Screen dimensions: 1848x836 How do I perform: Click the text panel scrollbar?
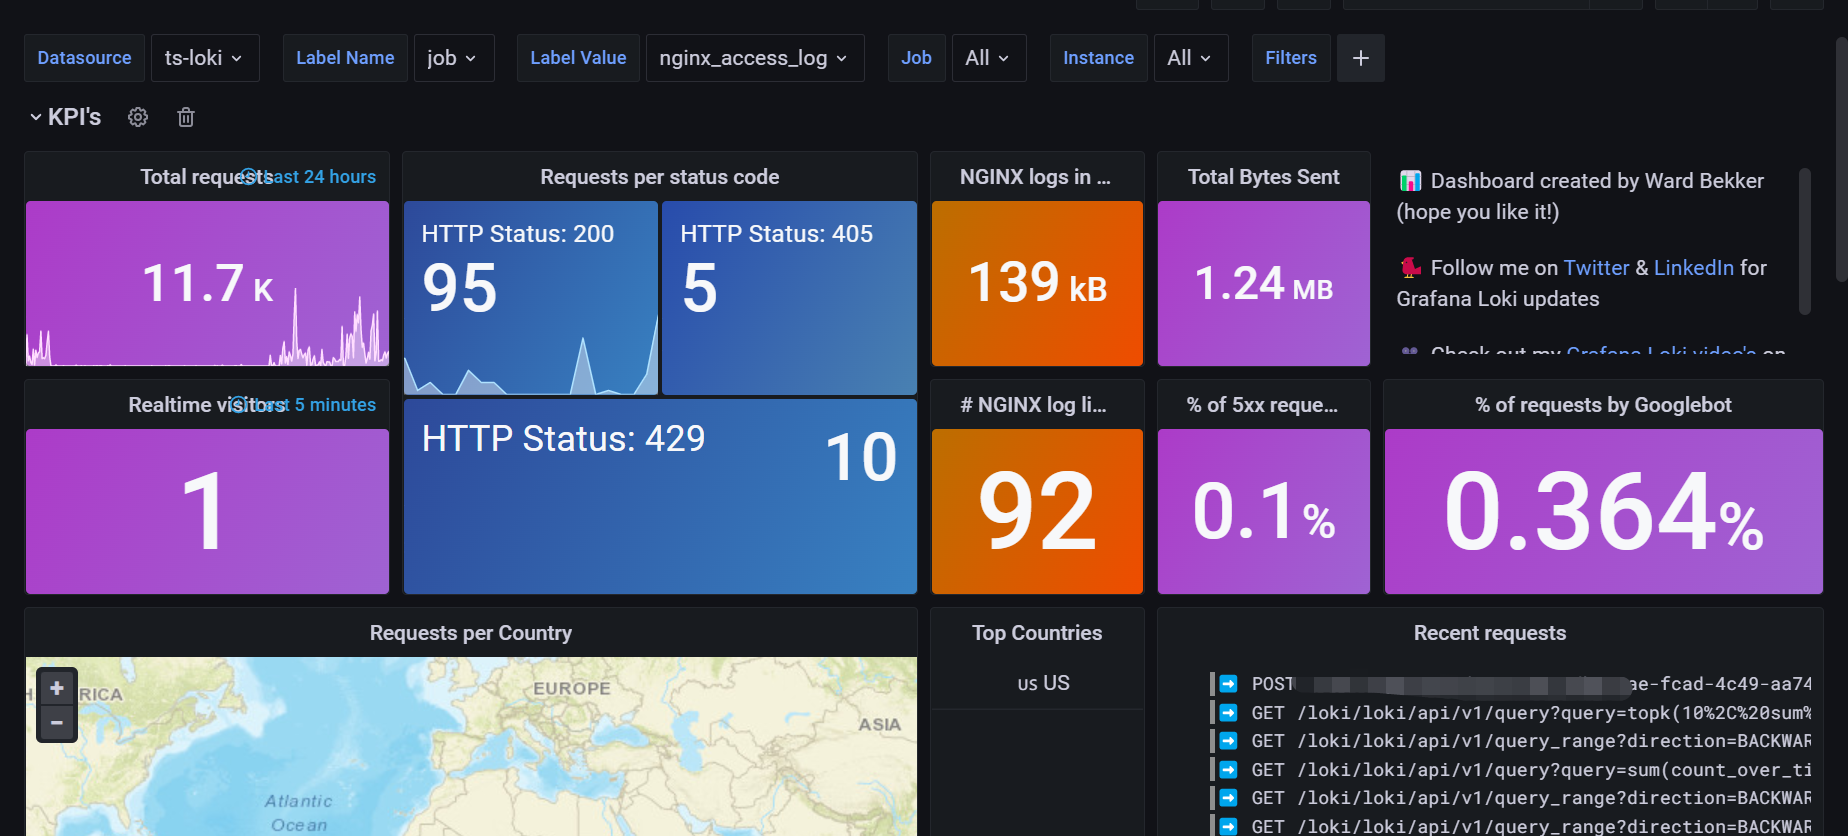pos(1805,241)
